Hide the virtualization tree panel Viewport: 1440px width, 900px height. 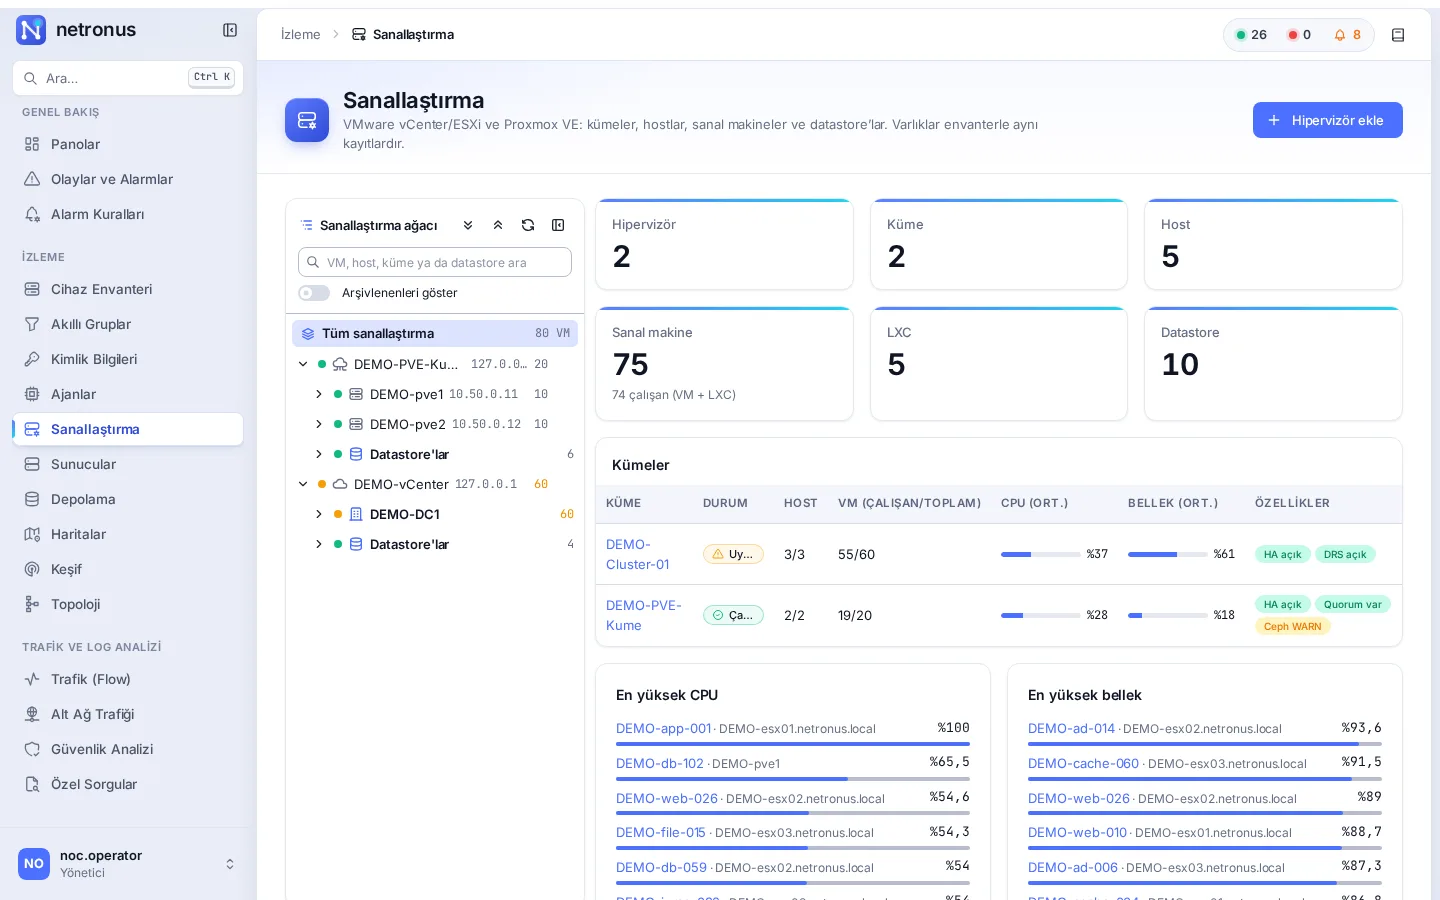pos(558,225)
